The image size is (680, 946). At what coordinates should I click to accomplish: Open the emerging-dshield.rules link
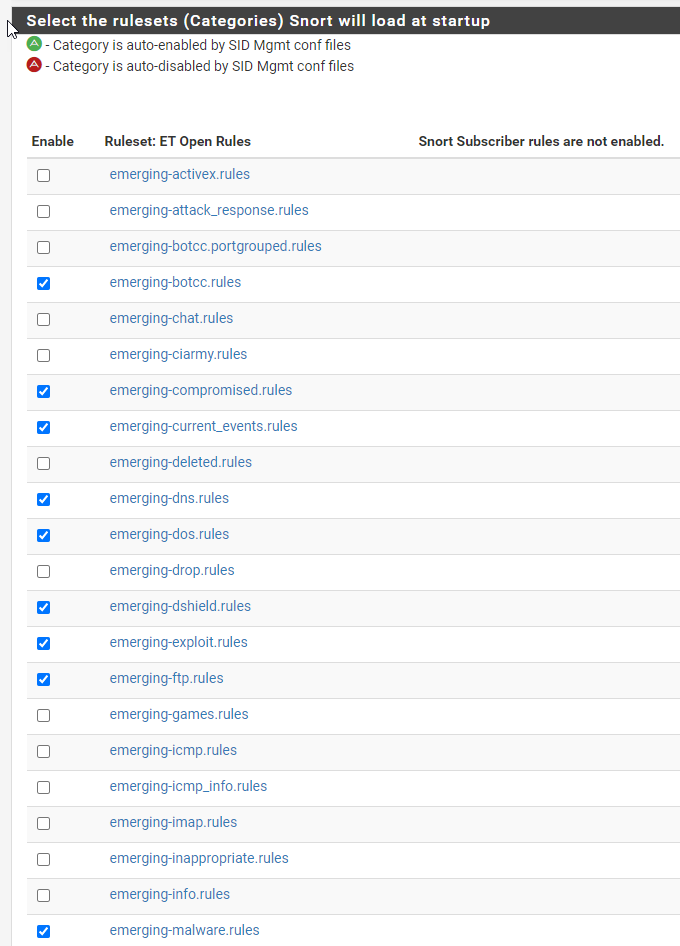(180, 606)
